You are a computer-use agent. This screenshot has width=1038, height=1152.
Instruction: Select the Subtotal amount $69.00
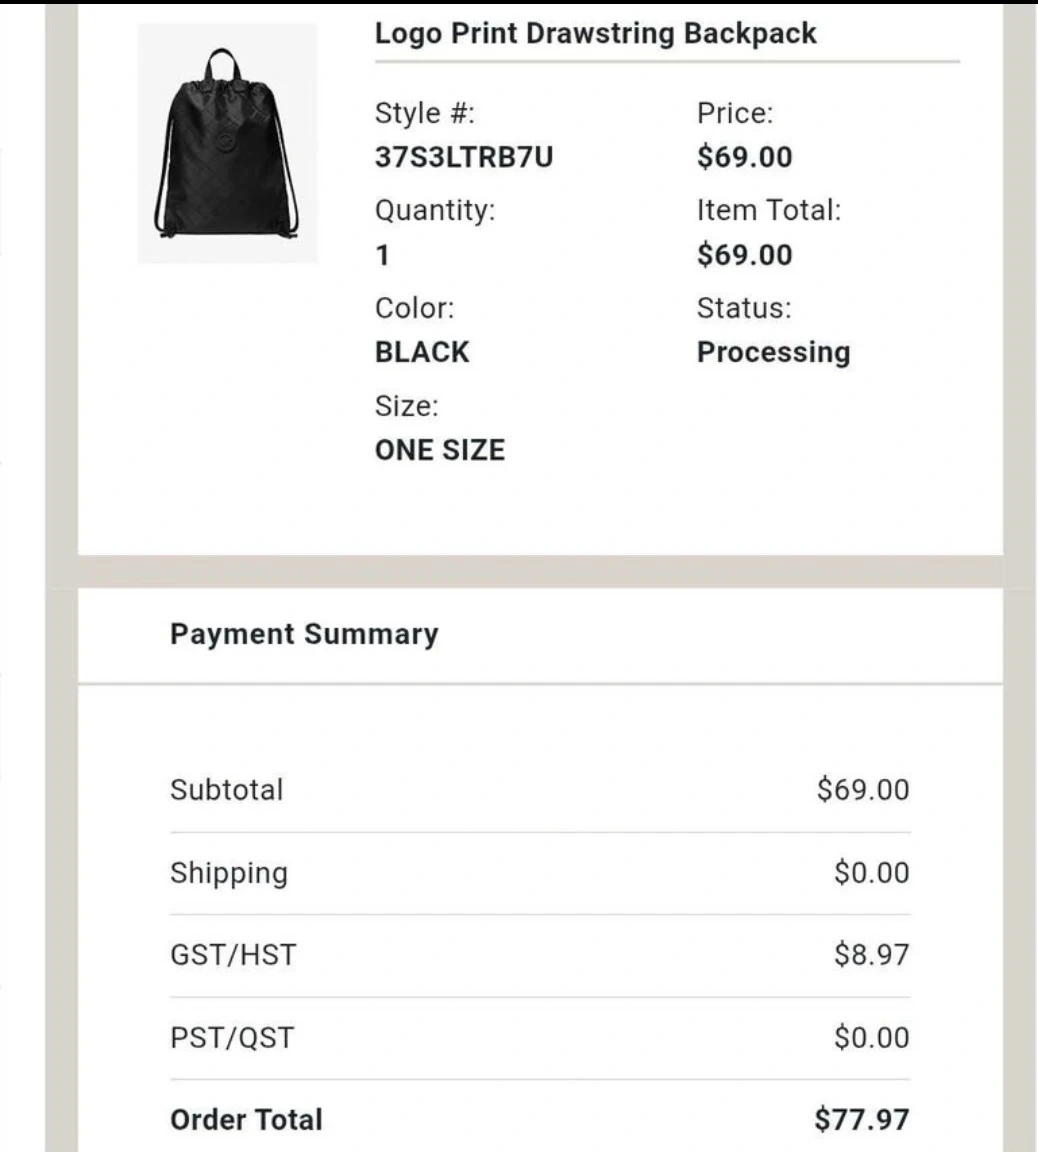pos(862,789)
